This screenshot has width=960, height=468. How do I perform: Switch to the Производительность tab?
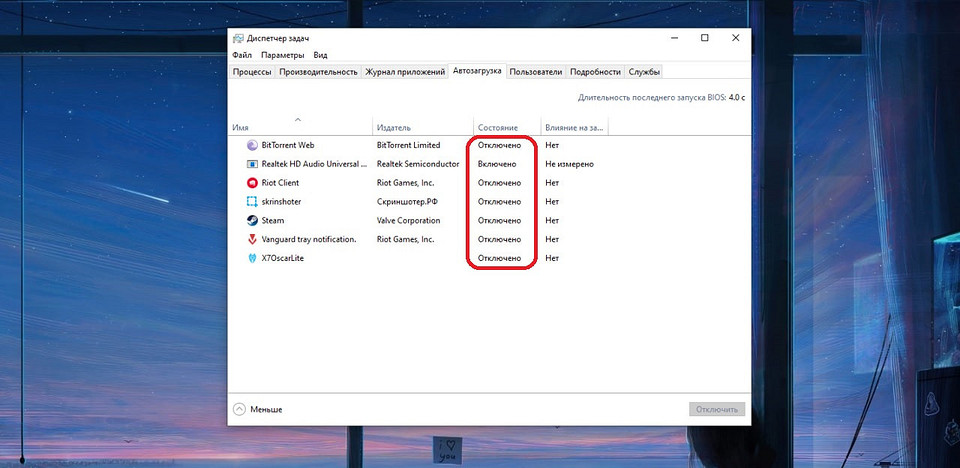coord(319,72)
